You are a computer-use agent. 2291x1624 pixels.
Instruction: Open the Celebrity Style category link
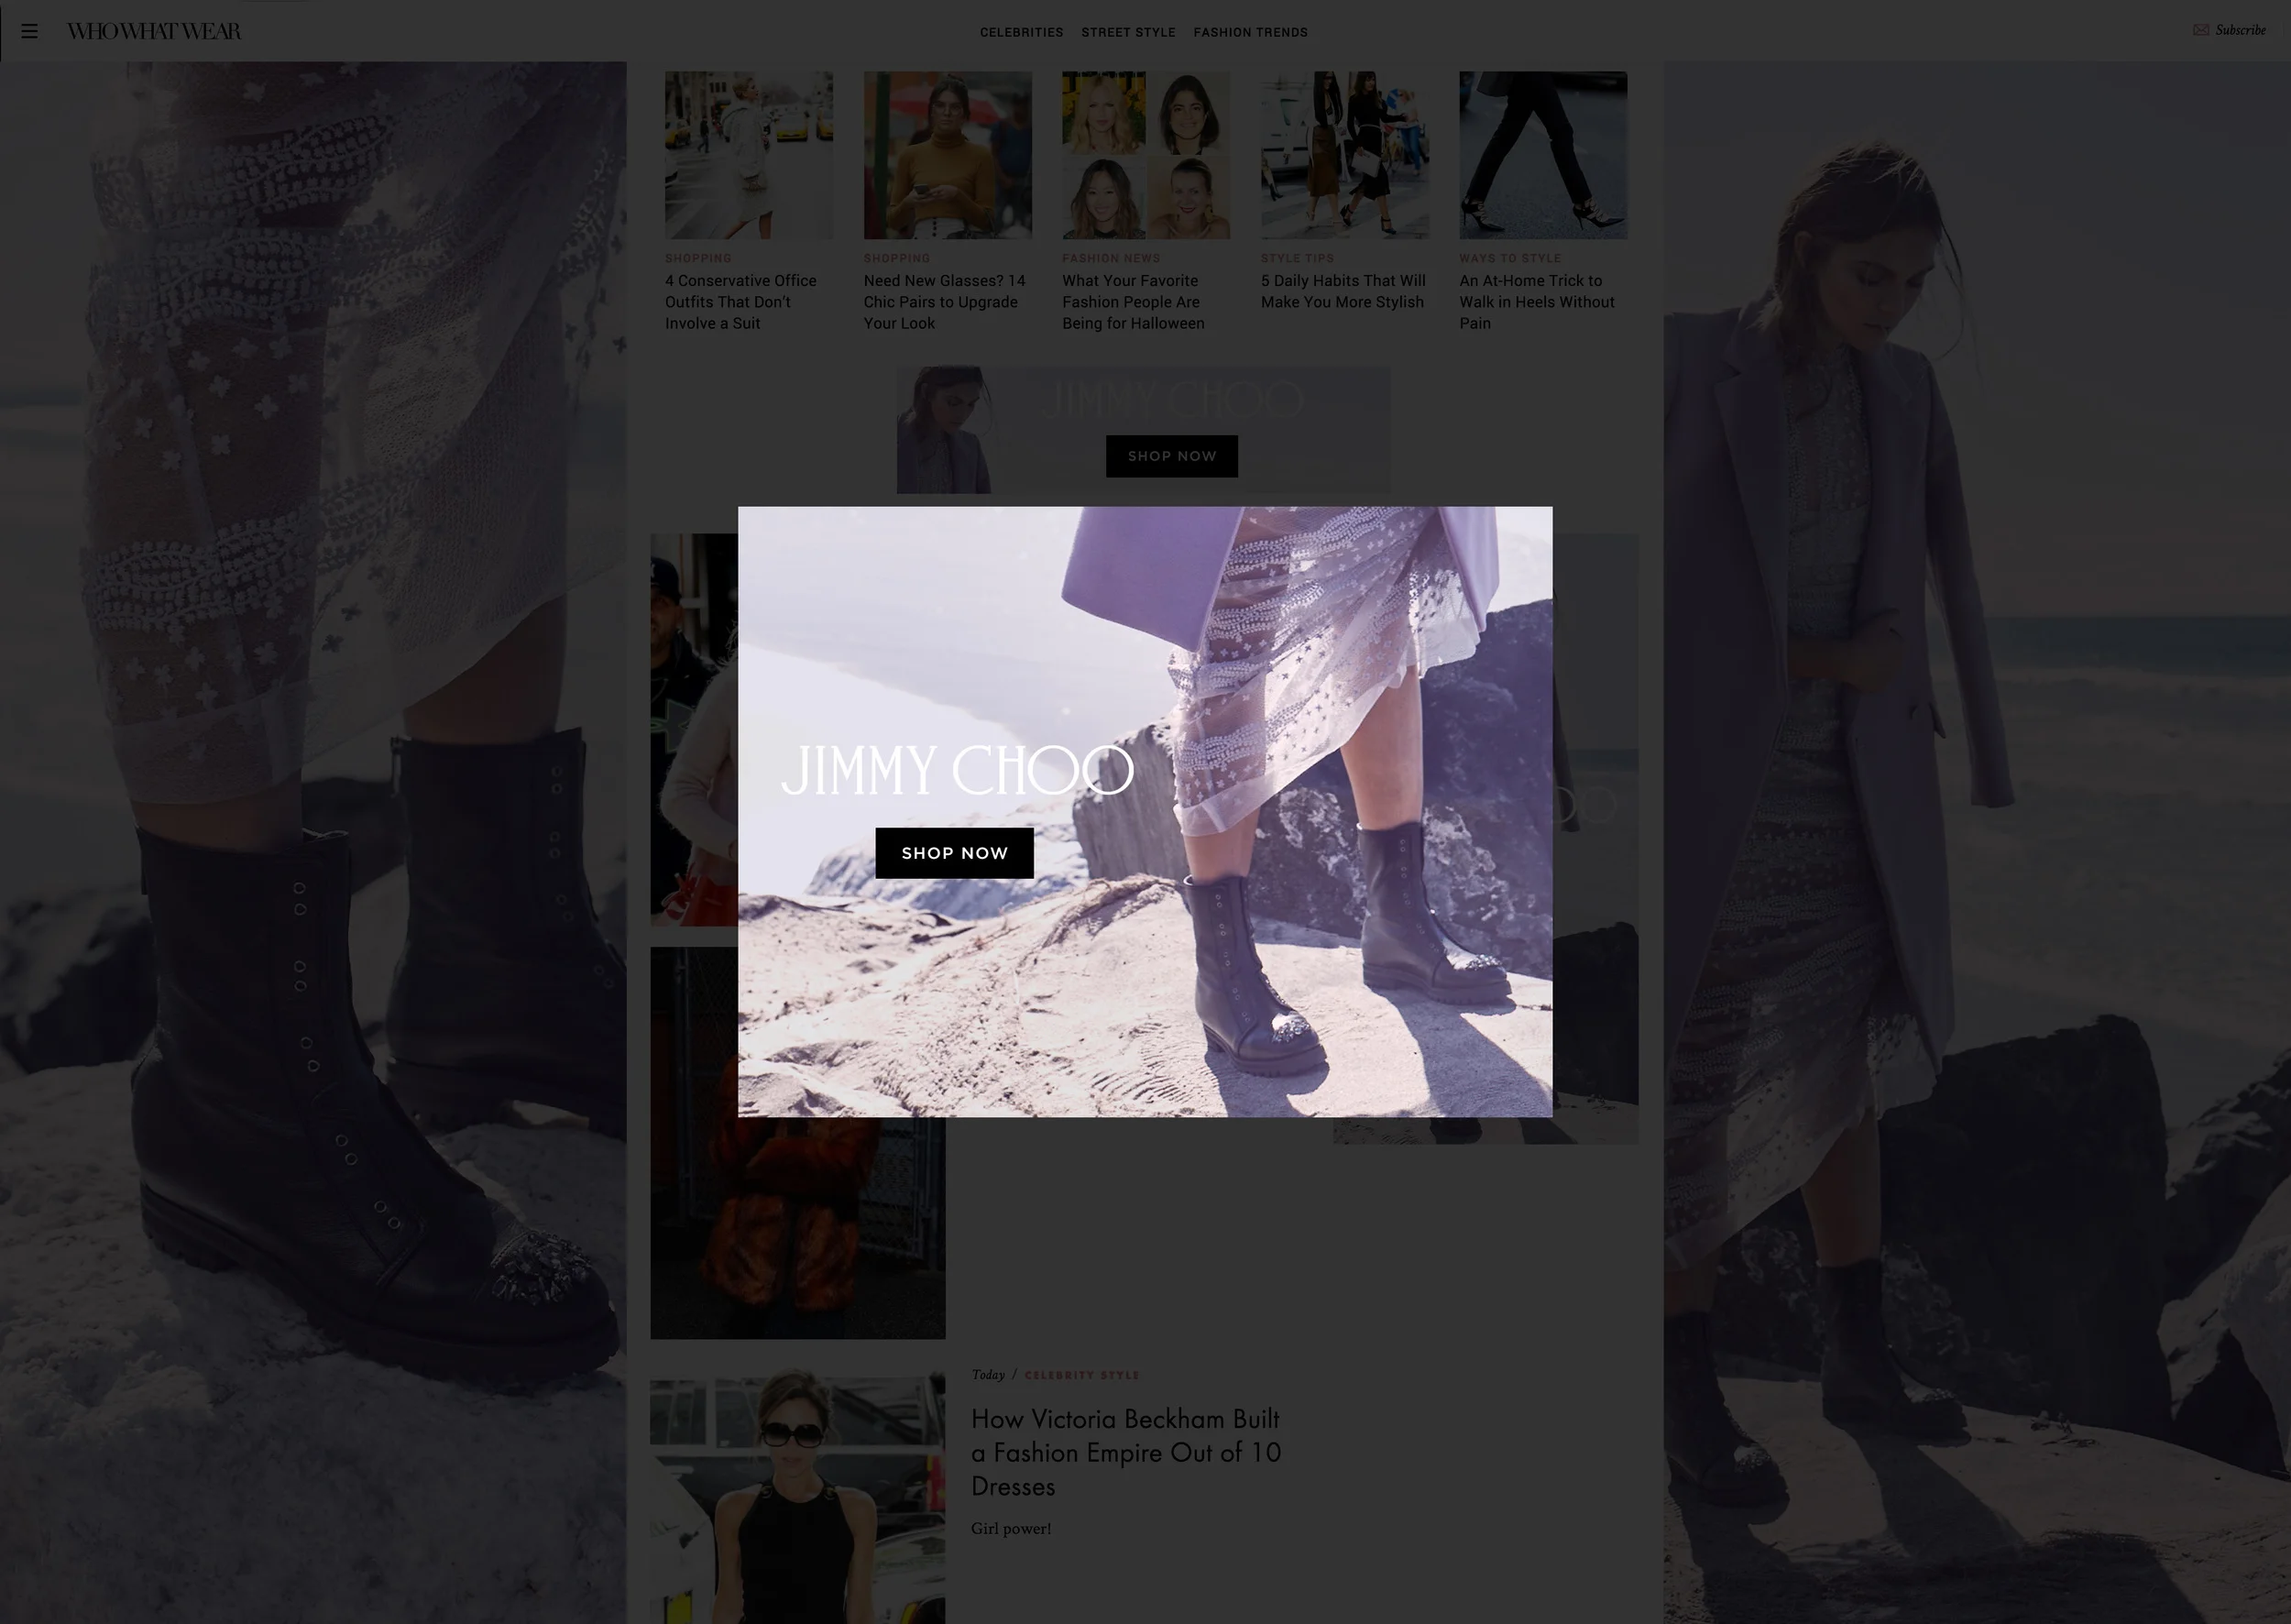1082,1375
